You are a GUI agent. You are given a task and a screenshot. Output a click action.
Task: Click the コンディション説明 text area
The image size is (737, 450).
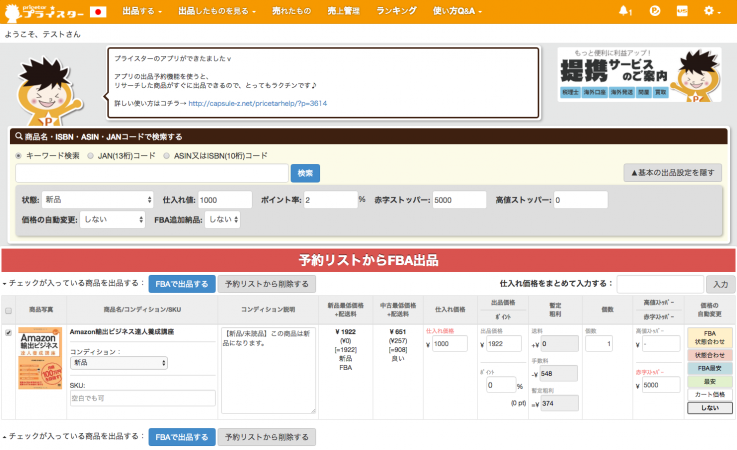point(268,371)
